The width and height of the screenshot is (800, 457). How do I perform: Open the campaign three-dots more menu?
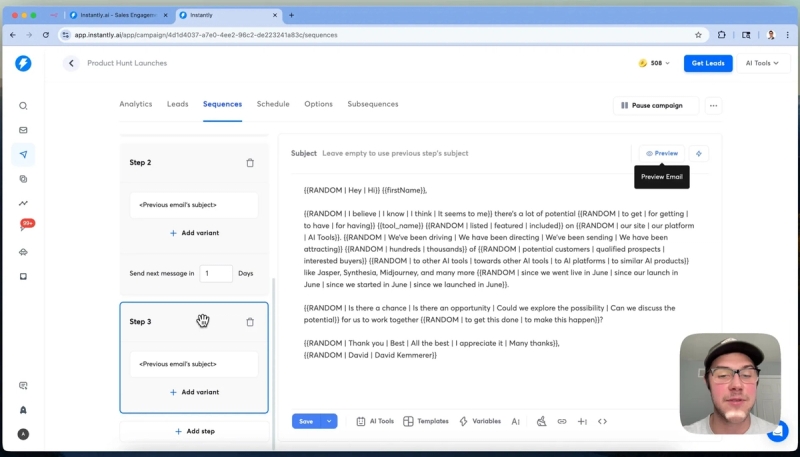[x=713, y=106]
